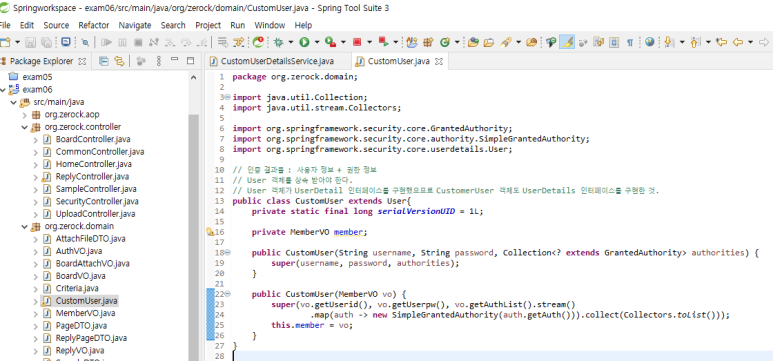This screenshot has height=361, width=773.
Task: Select BoardController.java in tree
Action: (93, 140)
